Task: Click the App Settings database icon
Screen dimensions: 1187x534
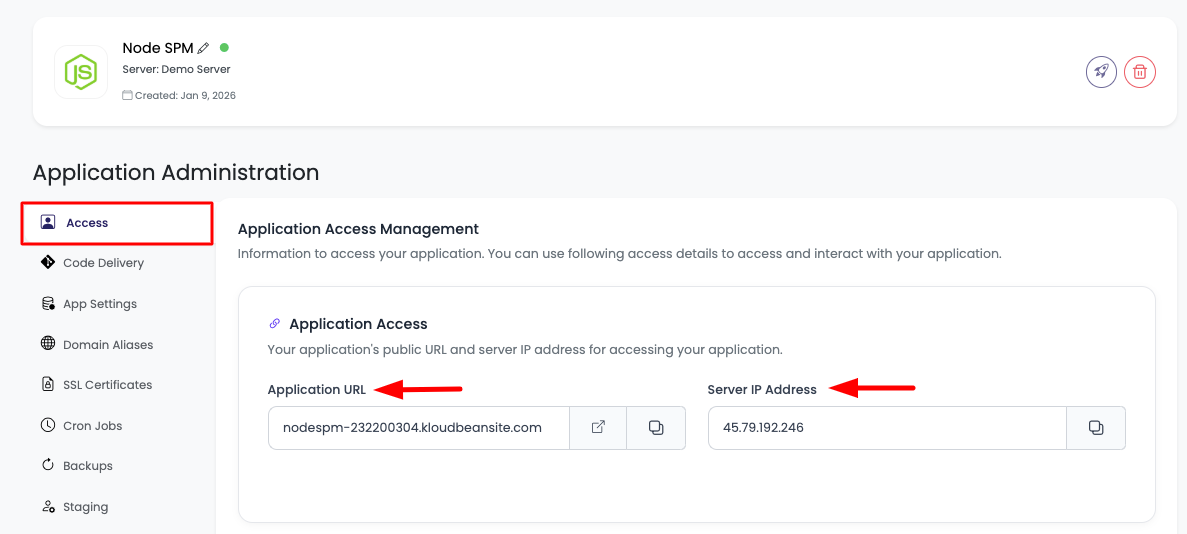Action: (48, 304)
